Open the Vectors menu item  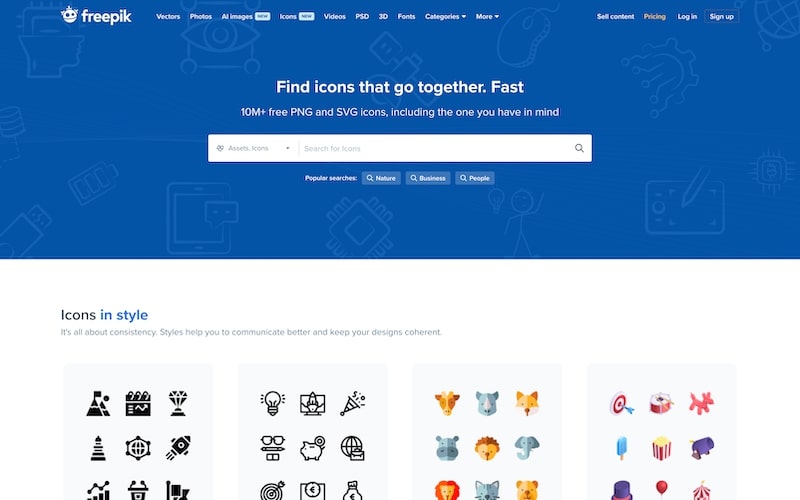click(x=168, y=16)
